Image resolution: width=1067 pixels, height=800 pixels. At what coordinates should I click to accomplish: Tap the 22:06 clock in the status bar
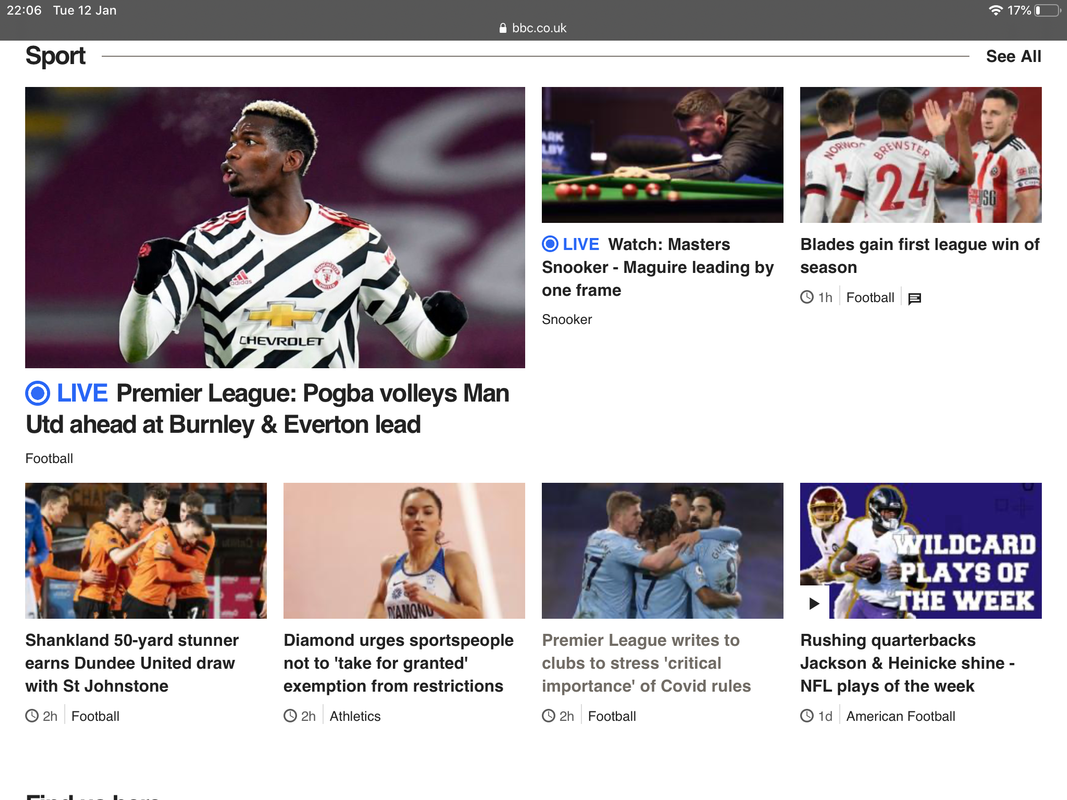tap(24, 10)
